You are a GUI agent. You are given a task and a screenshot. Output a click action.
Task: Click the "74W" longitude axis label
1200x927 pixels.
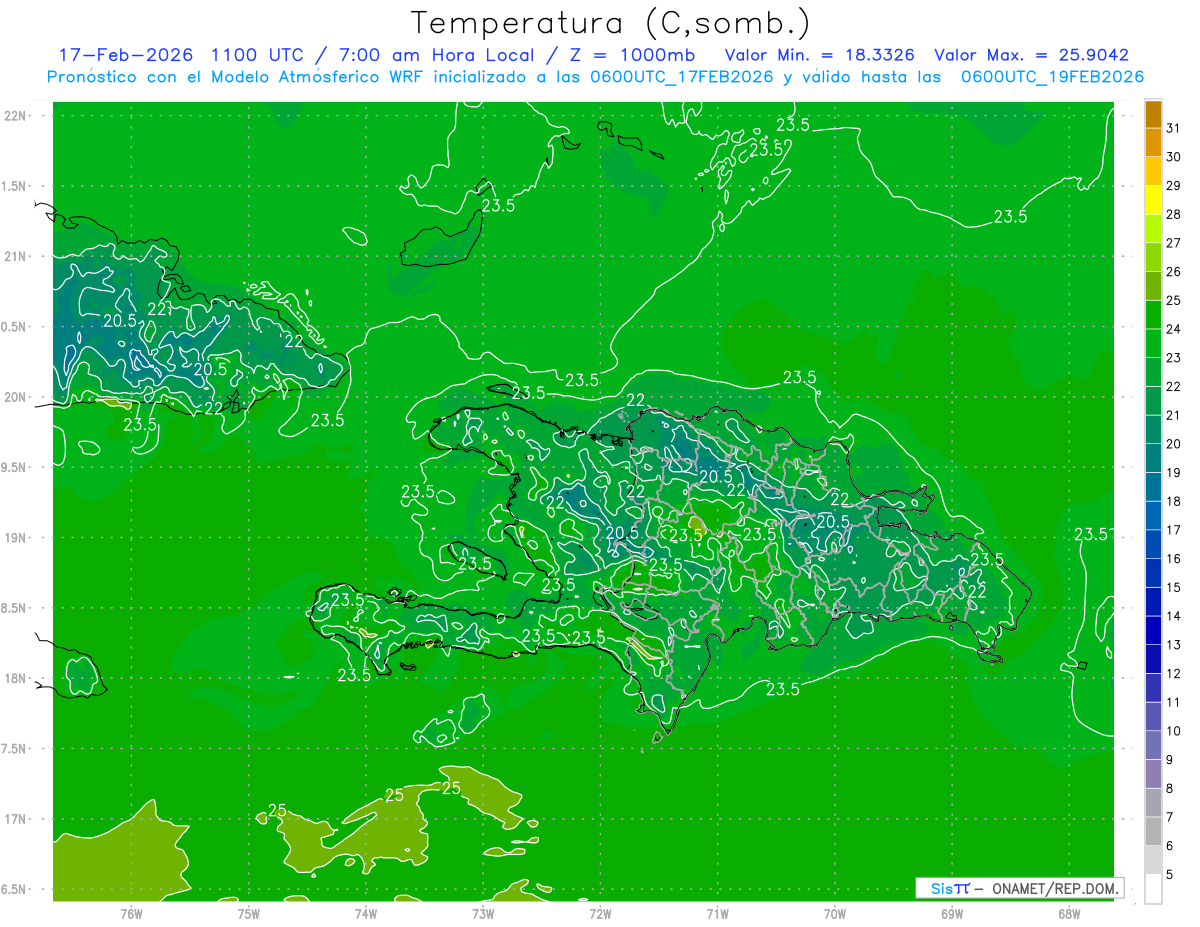coord(365,914)
